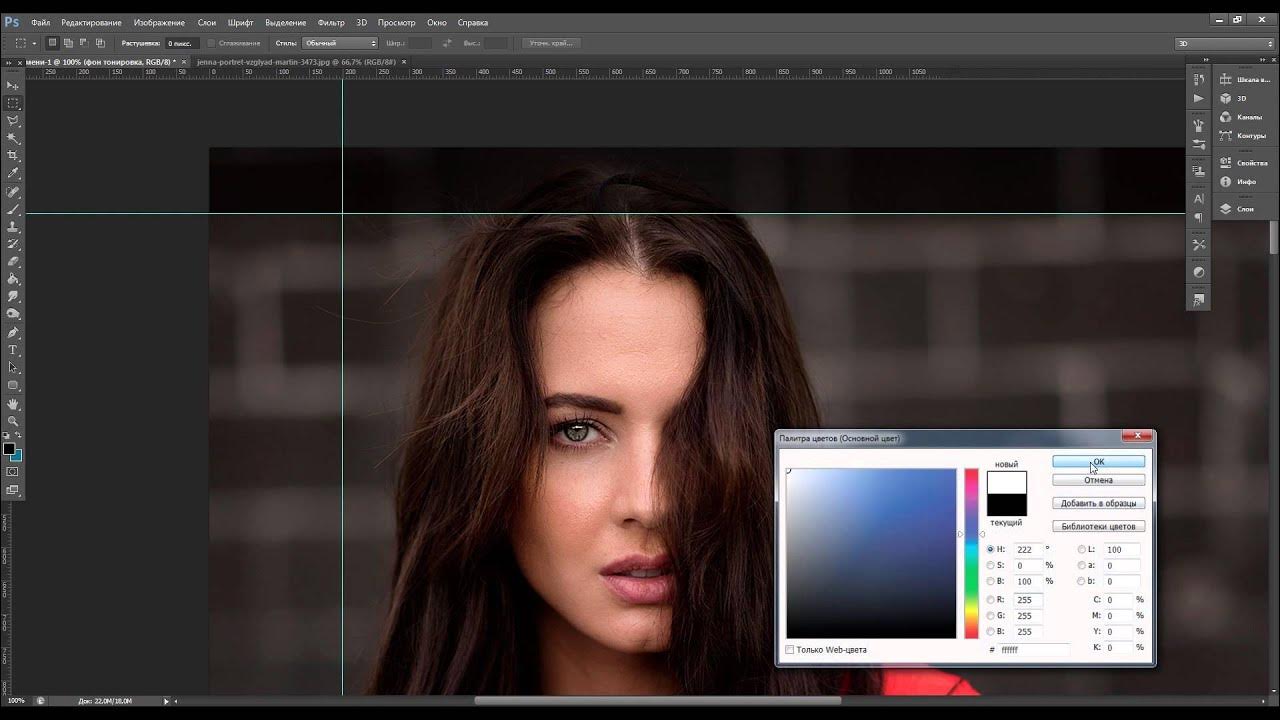Click the horizontal canvas scrollbar
Viewport: 1280px width, 720px height.
pos(656,701)
